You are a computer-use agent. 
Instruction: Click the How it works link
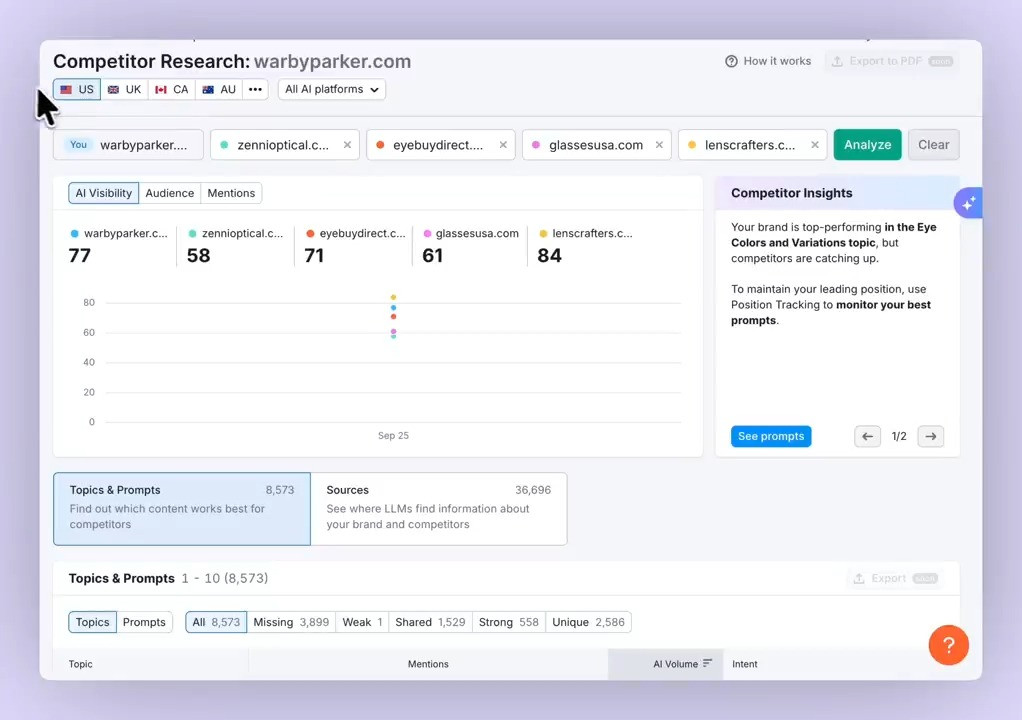pyautogui.click(x=768, y=61)
